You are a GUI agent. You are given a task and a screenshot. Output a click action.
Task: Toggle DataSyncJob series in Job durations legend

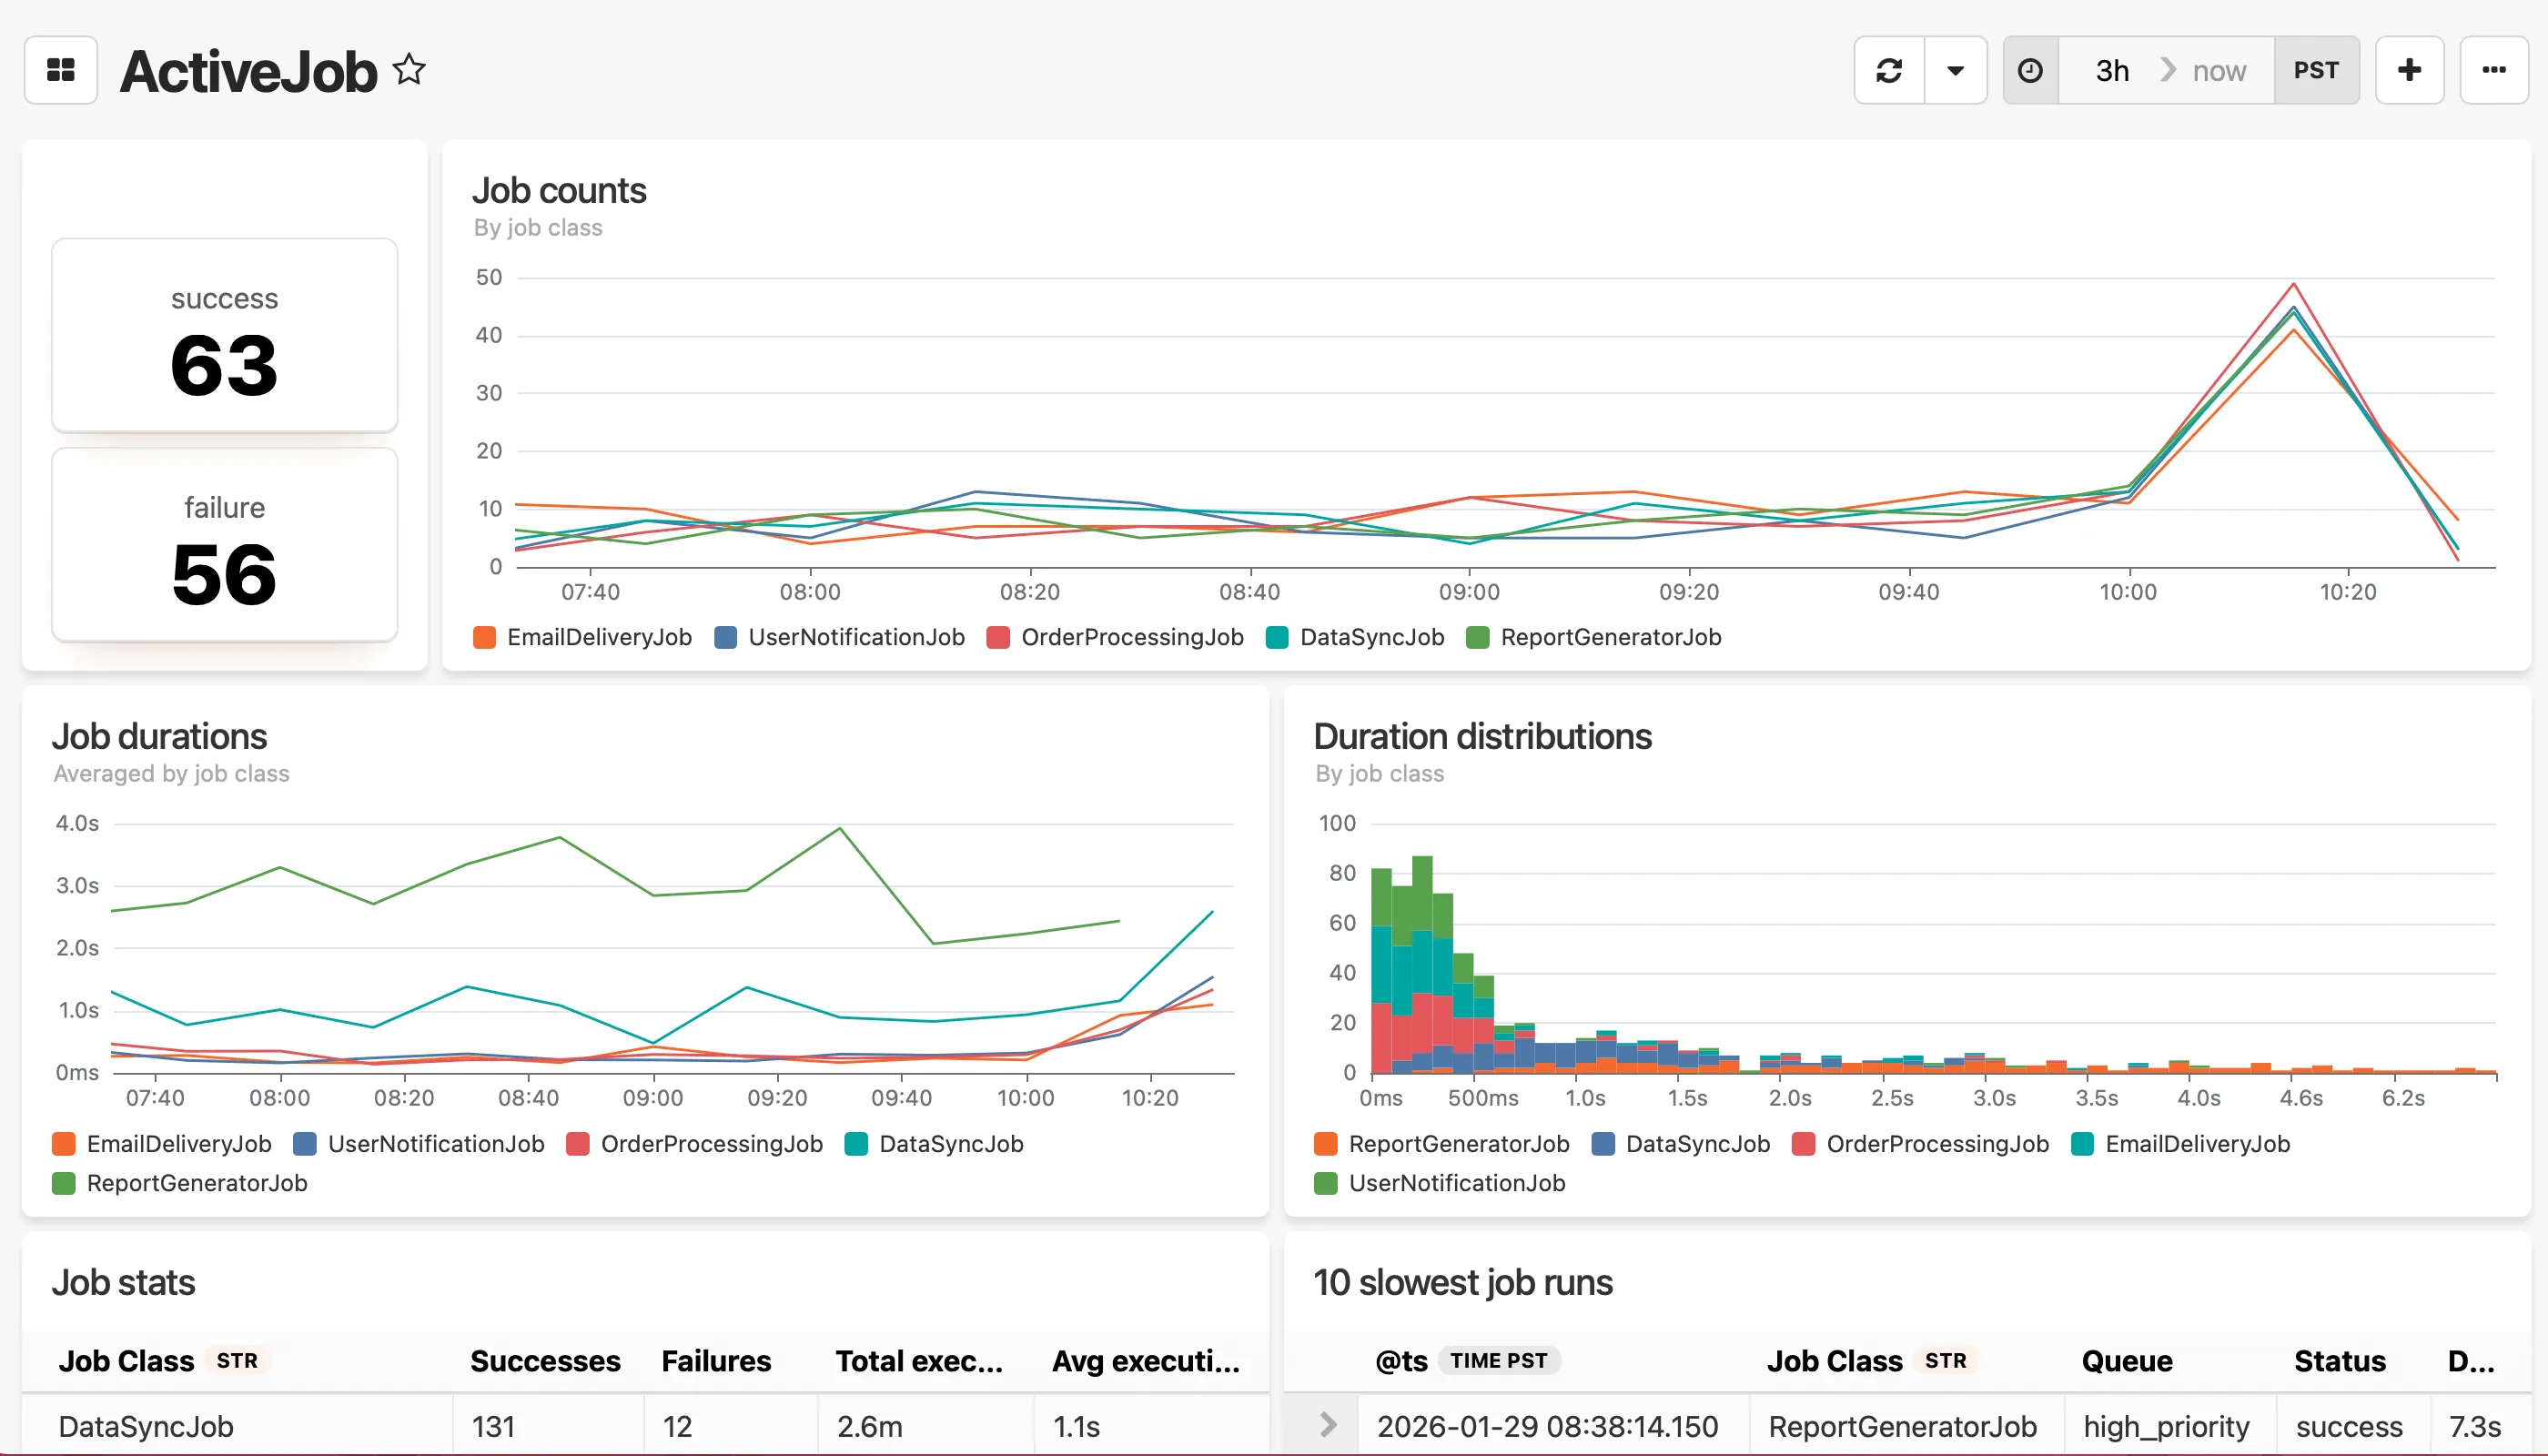coord(950,1143)
